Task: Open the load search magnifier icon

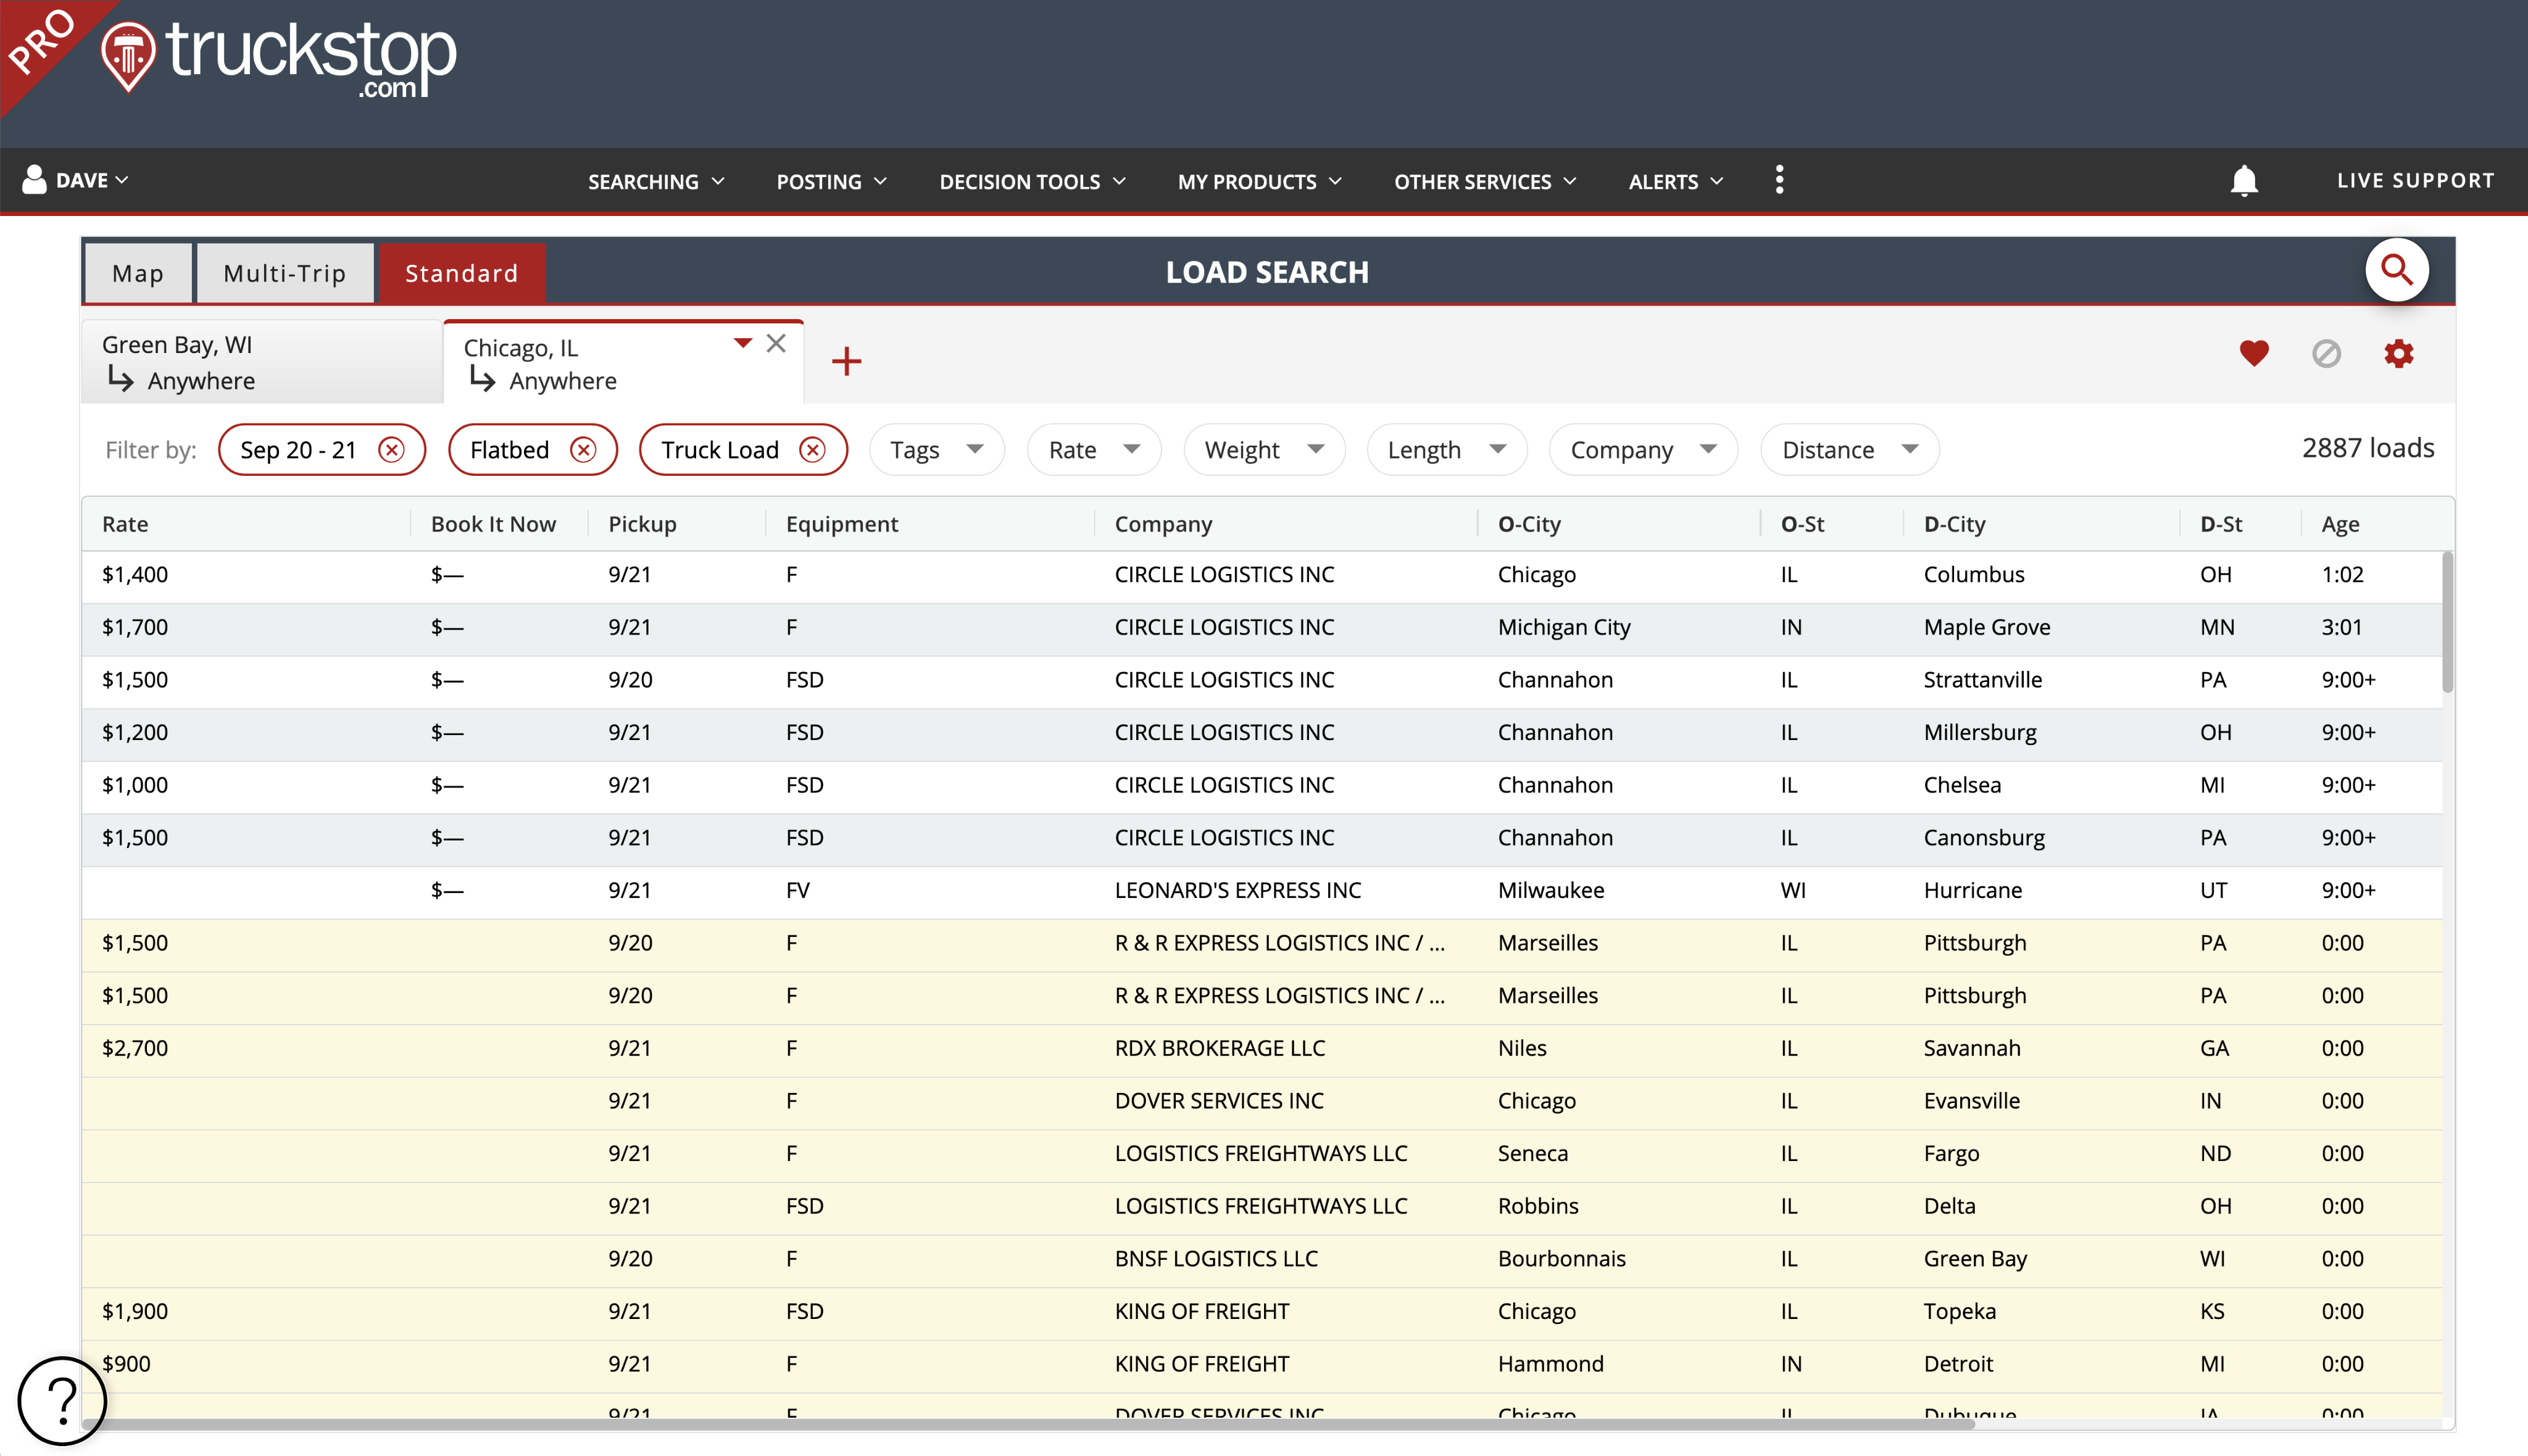Action: [2396, 269]
